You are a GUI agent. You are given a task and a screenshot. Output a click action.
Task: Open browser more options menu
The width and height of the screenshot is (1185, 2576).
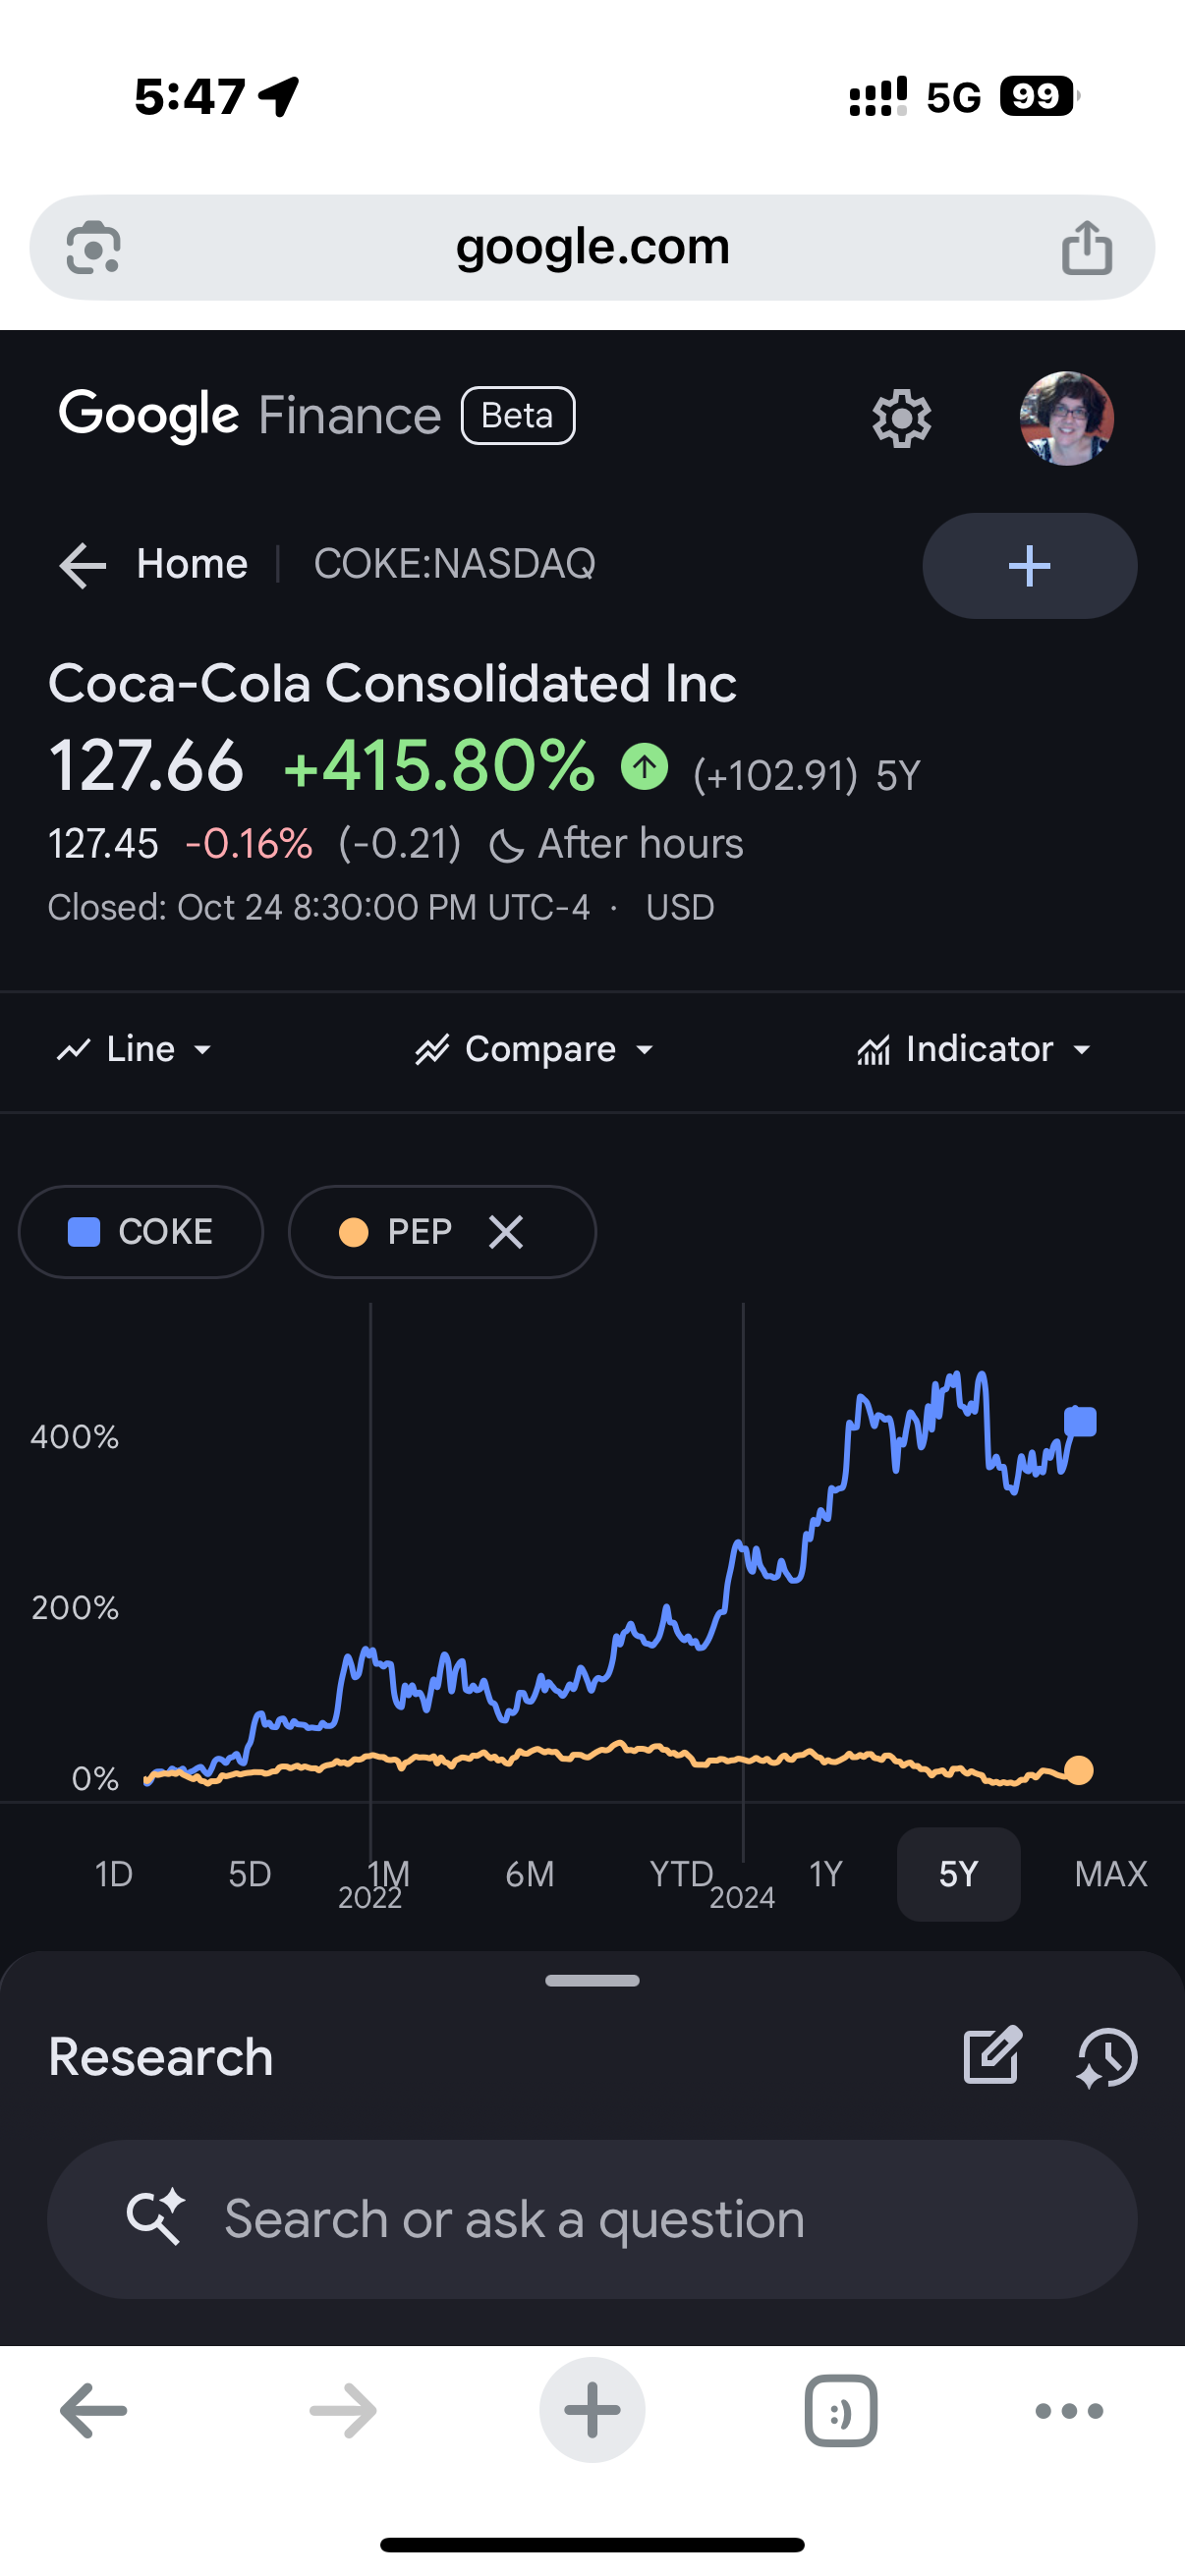pos(1068,2411)
